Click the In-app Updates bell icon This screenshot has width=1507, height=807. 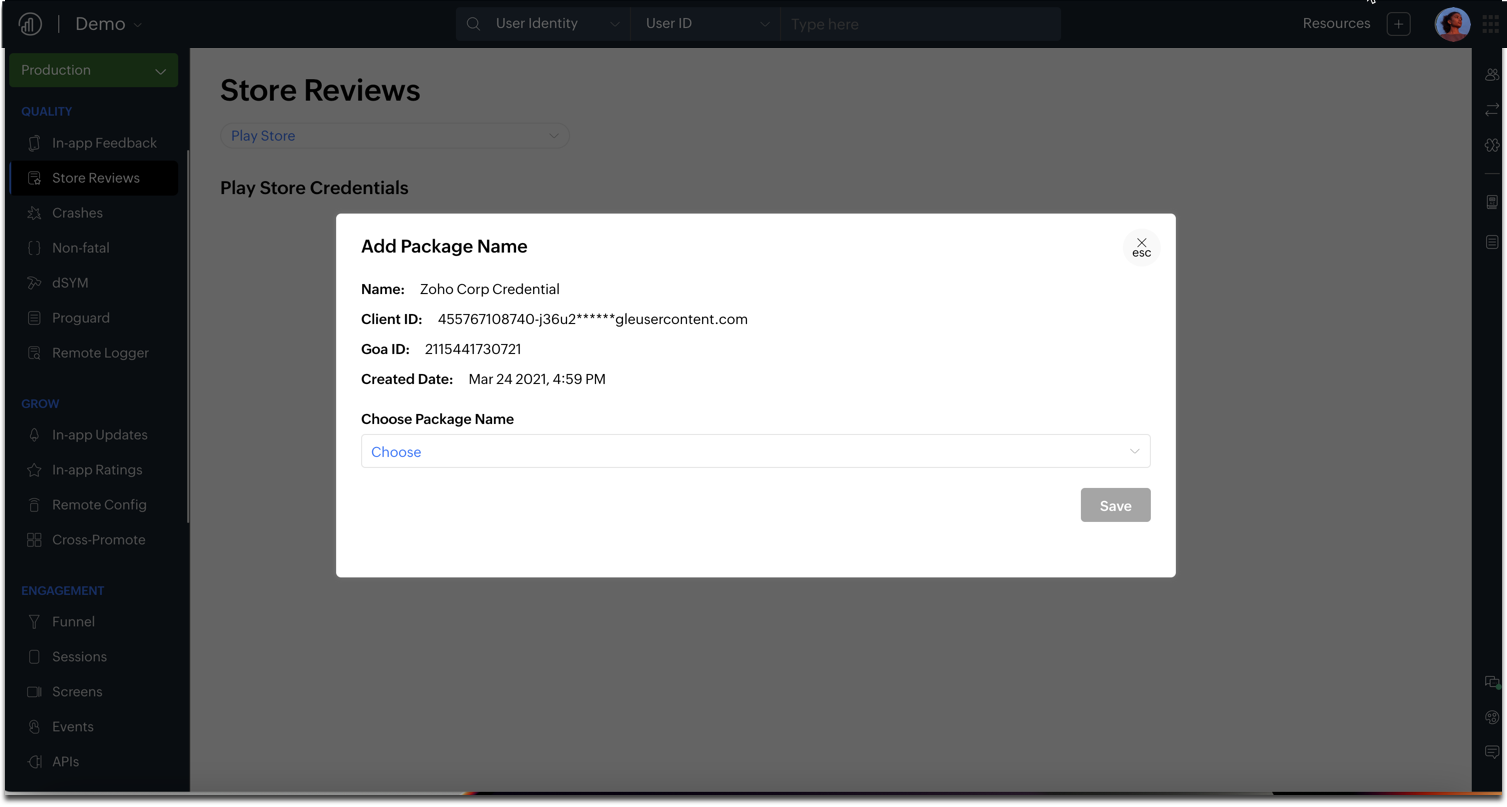tap(34, 435)
